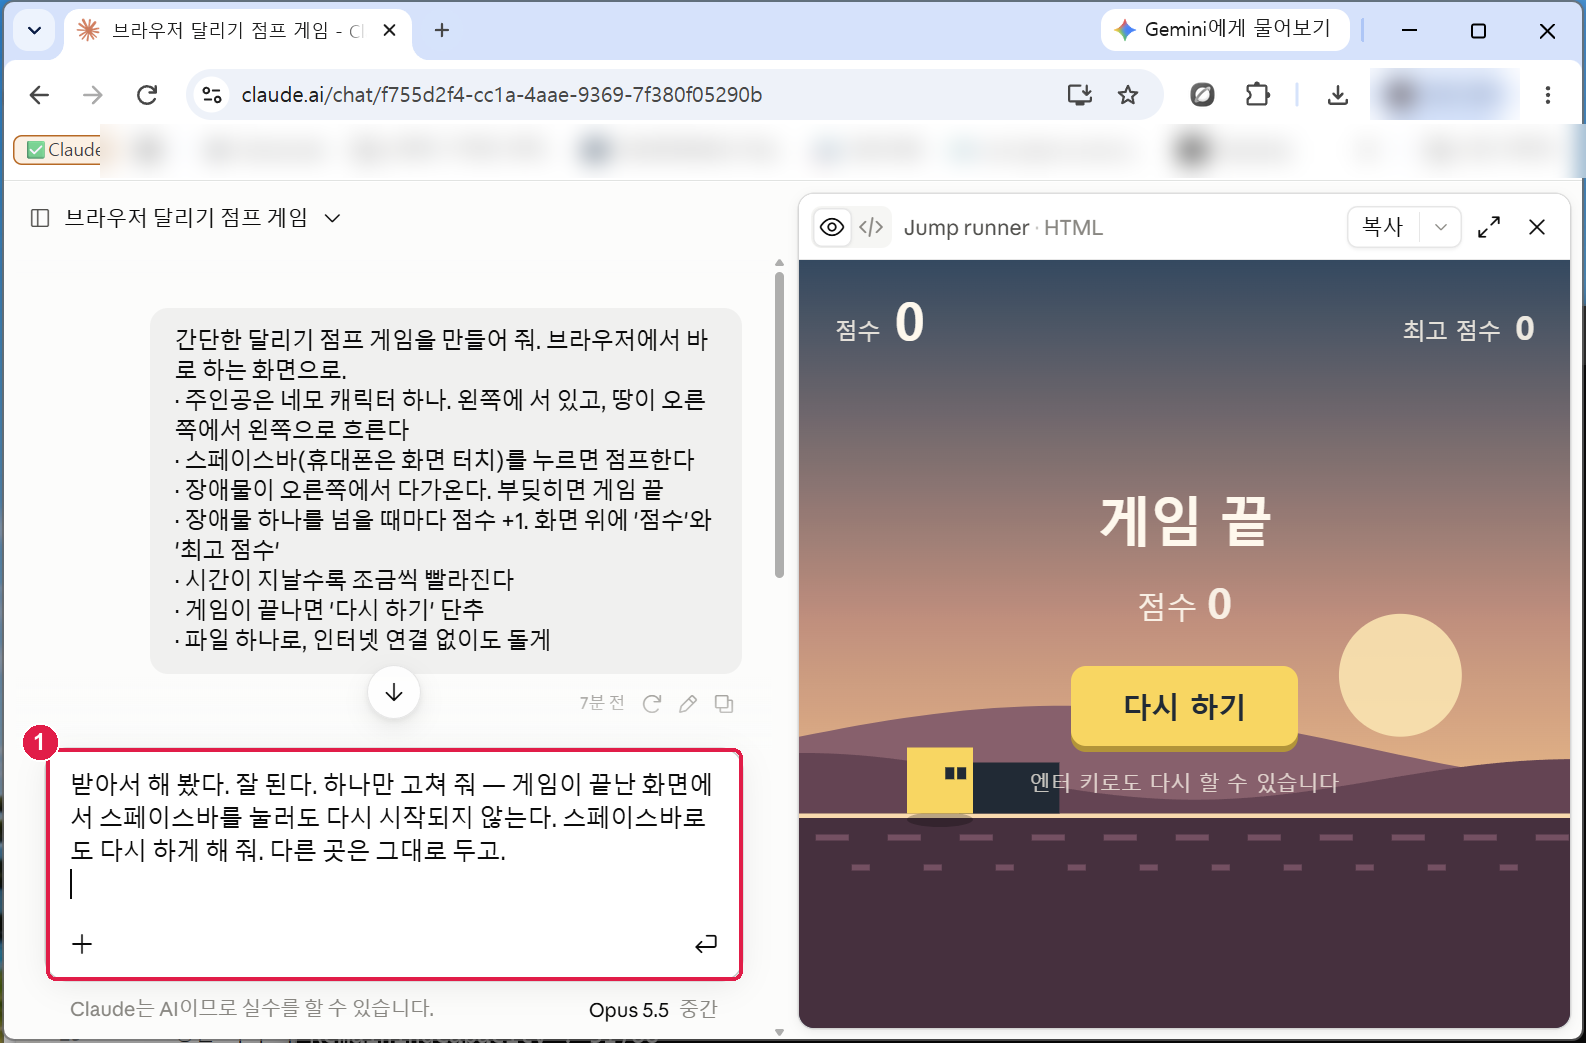Expand the artifact to fullscreen

[x=1489, y=227]
